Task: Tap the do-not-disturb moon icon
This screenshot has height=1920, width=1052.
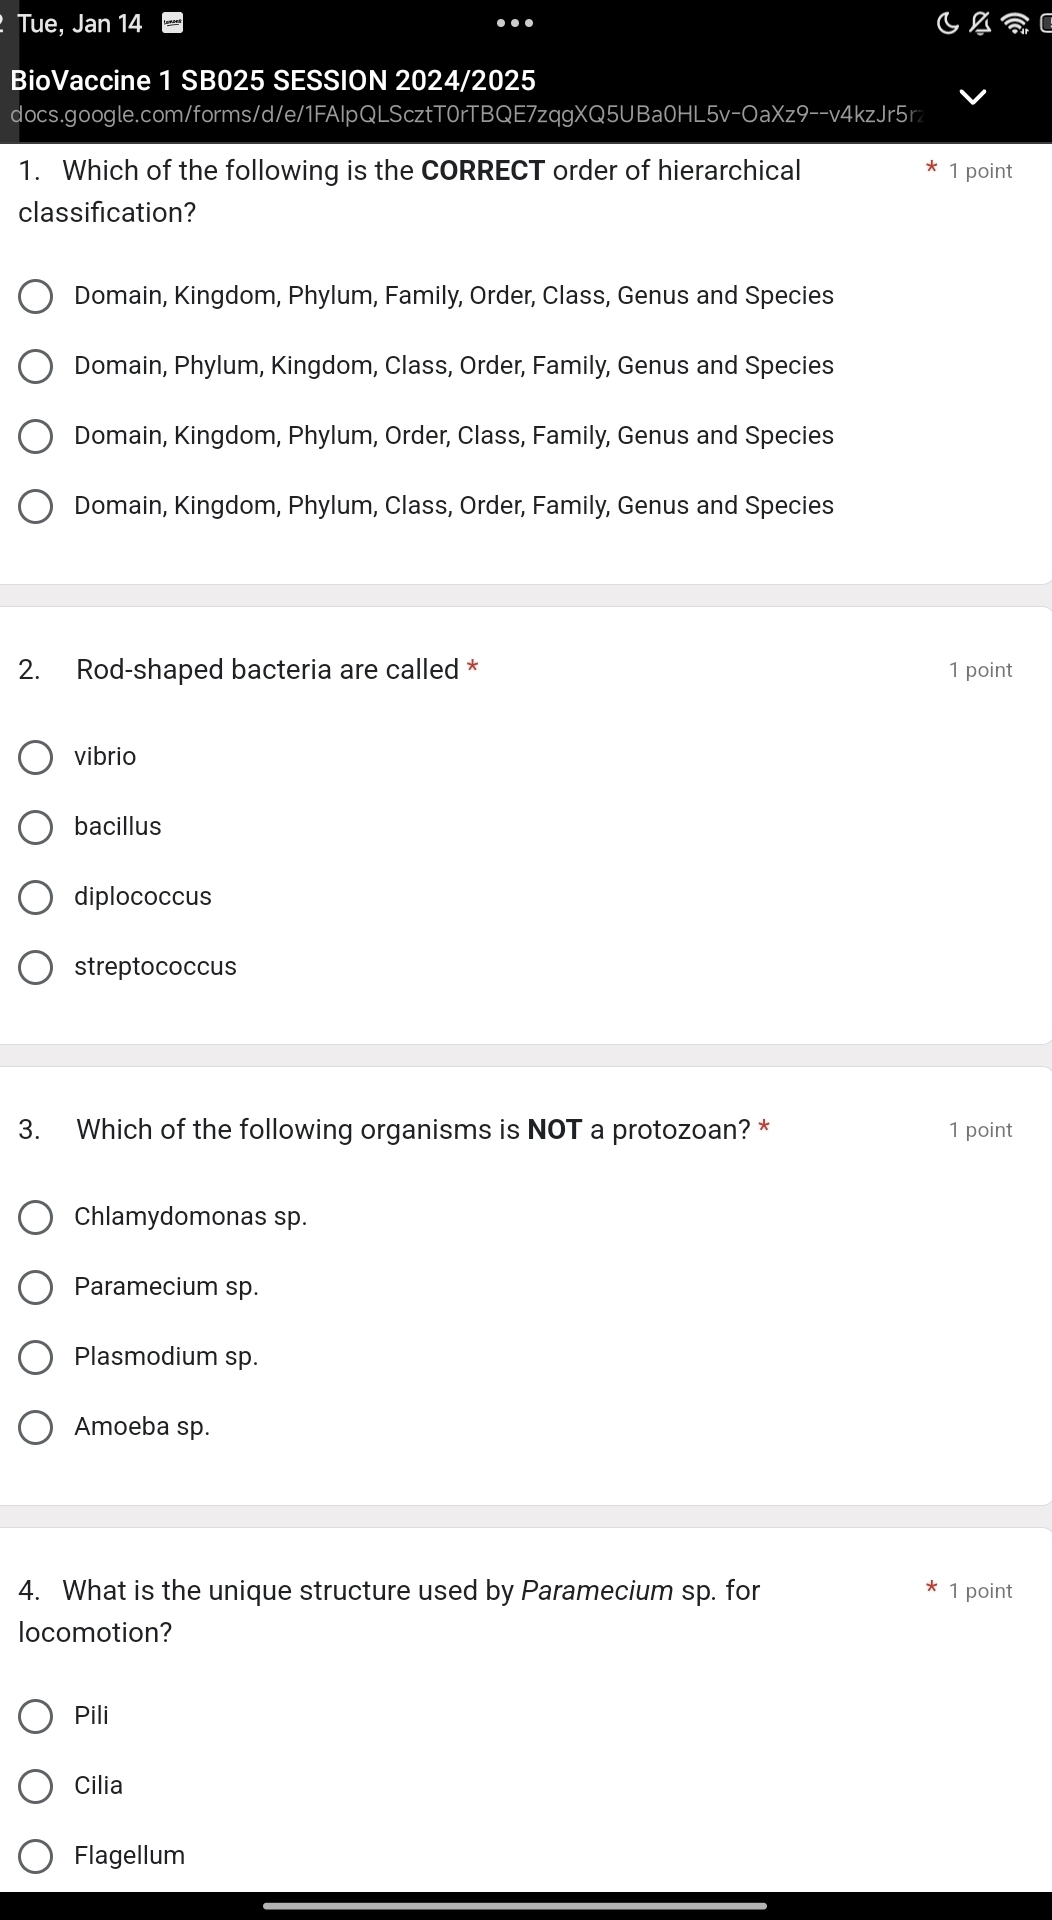Action: click(948, 24)
